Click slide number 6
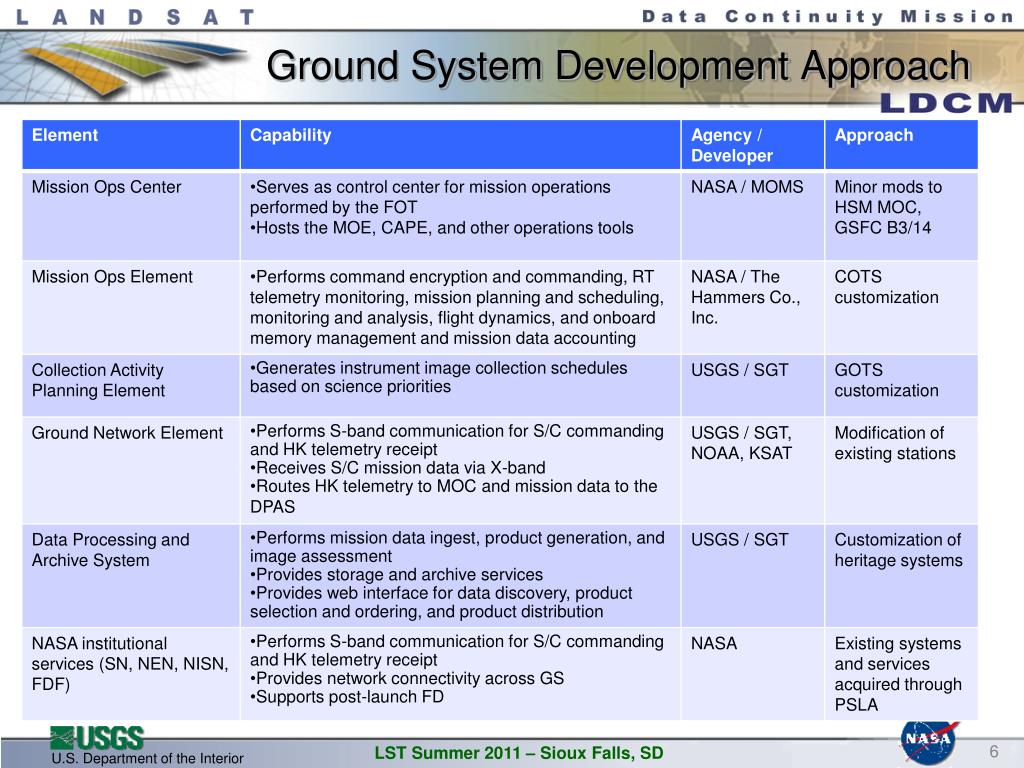The height and width of the screenshot is (768, 1024). [x=994, y=752]
